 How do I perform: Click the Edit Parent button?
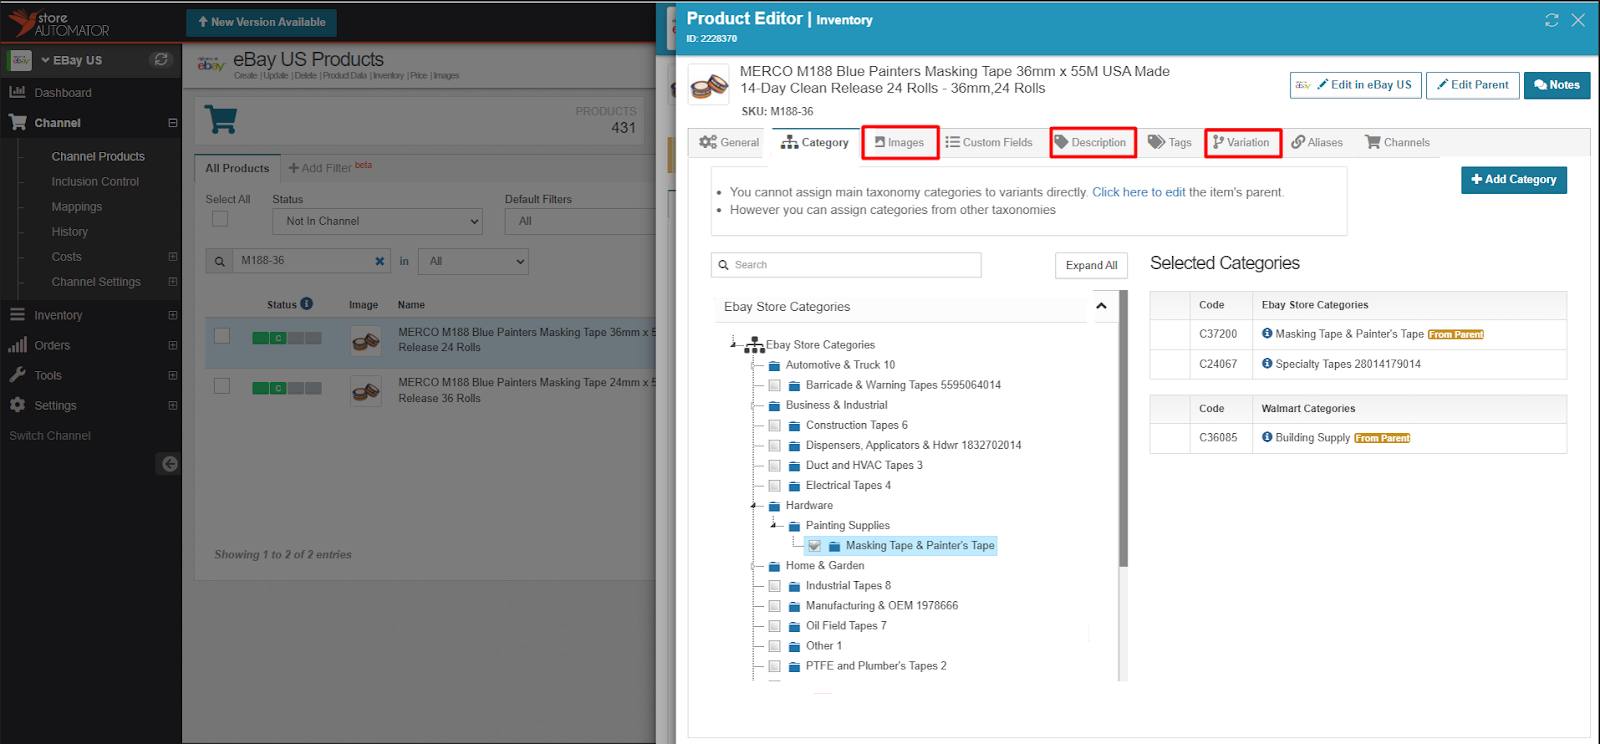coord(1473,85)
